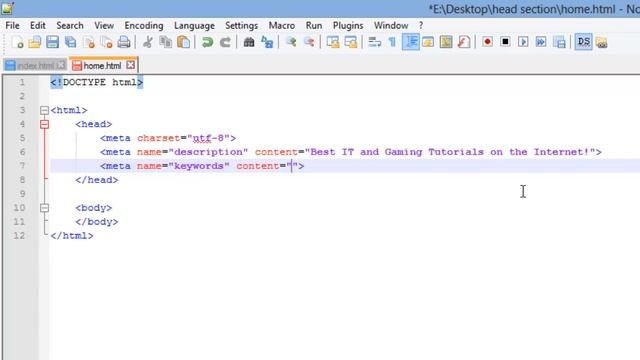Image resolution: width=640 pixels, height=360 pixels.
Task: Open the Encoding menu
Action: pos(144,25)
